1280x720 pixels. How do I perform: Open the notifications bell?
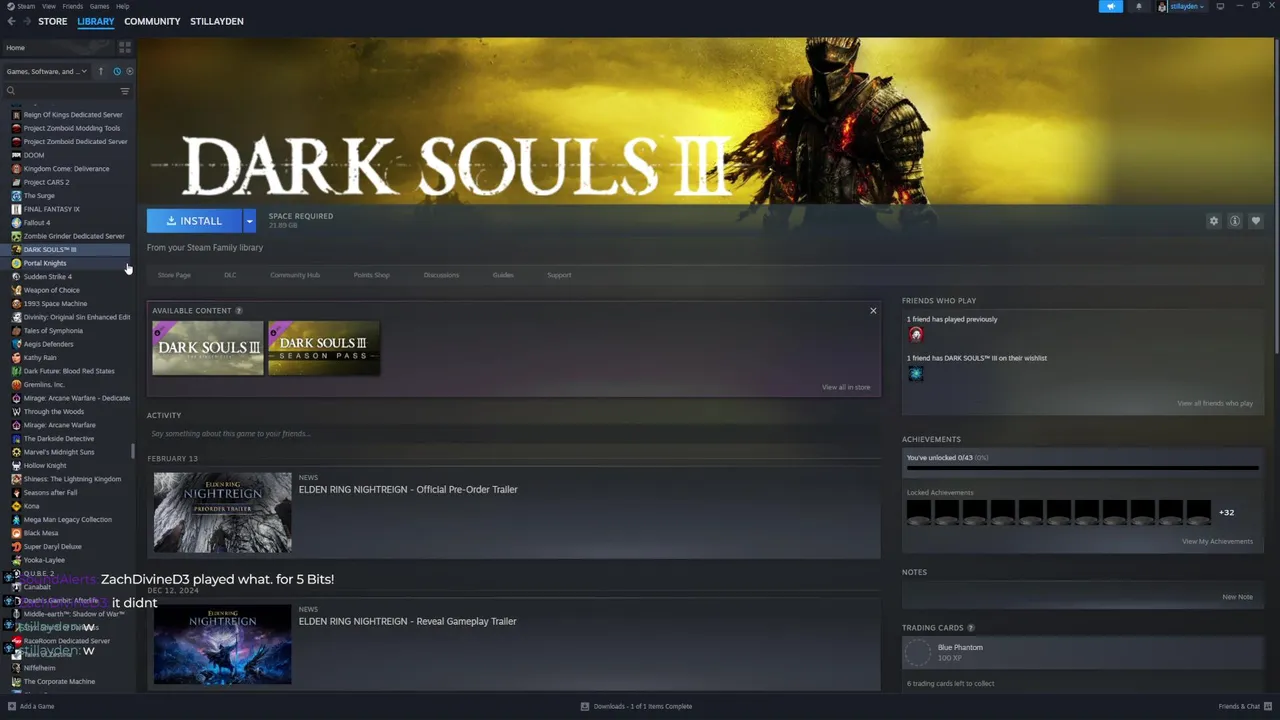(x=1138, y=6)
